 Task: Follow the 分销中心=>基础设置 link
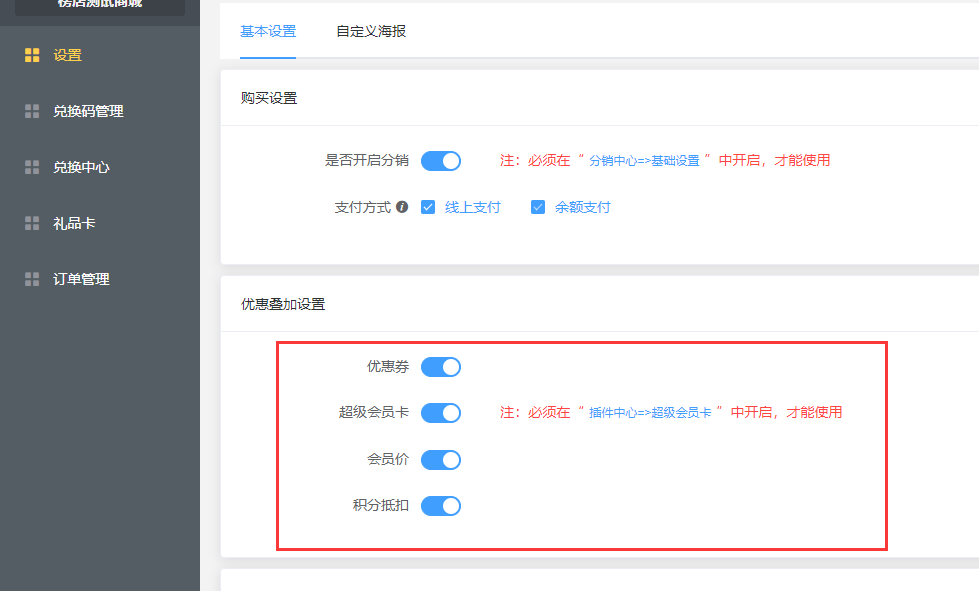(644, 161)
